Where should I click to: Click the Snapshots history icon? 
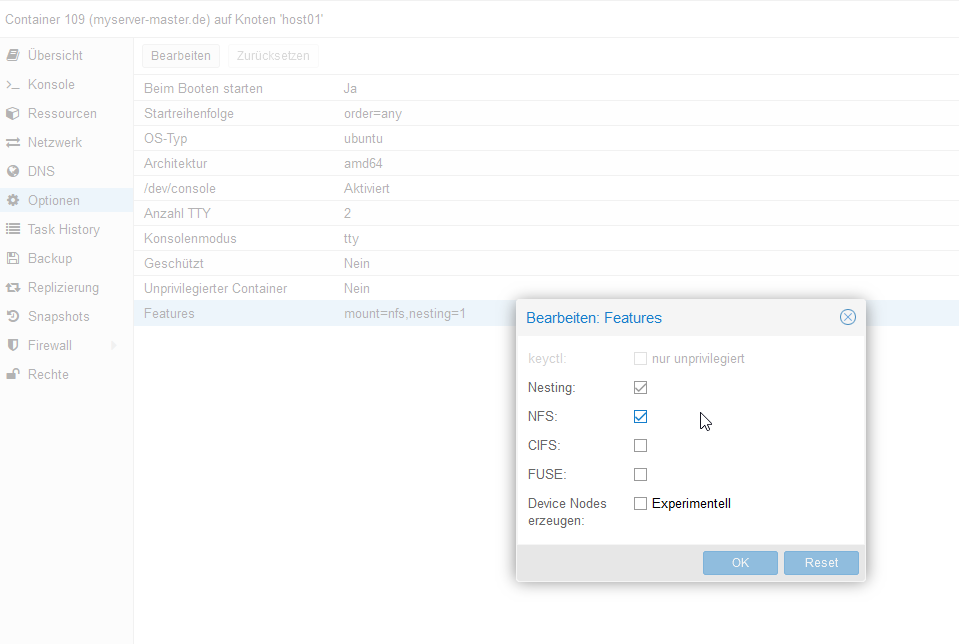13,316
